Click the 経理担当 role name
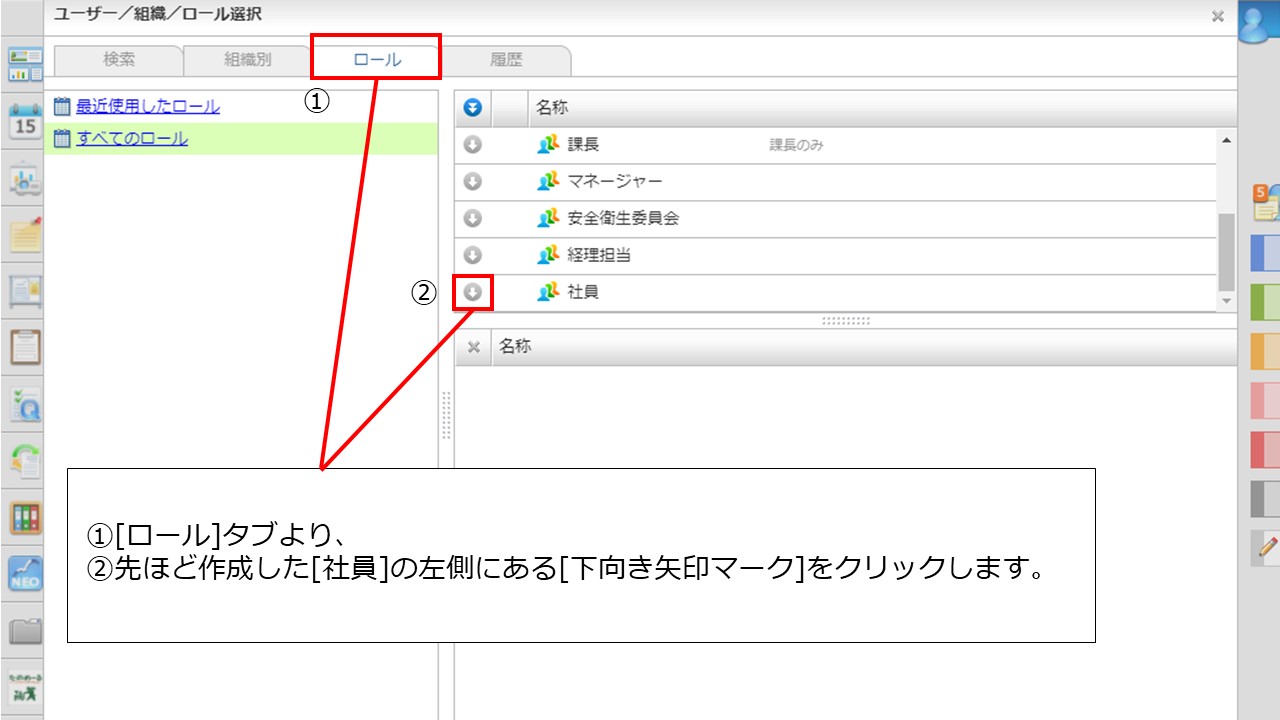The width and height of the screenshot is (1280, 720). 599,255
